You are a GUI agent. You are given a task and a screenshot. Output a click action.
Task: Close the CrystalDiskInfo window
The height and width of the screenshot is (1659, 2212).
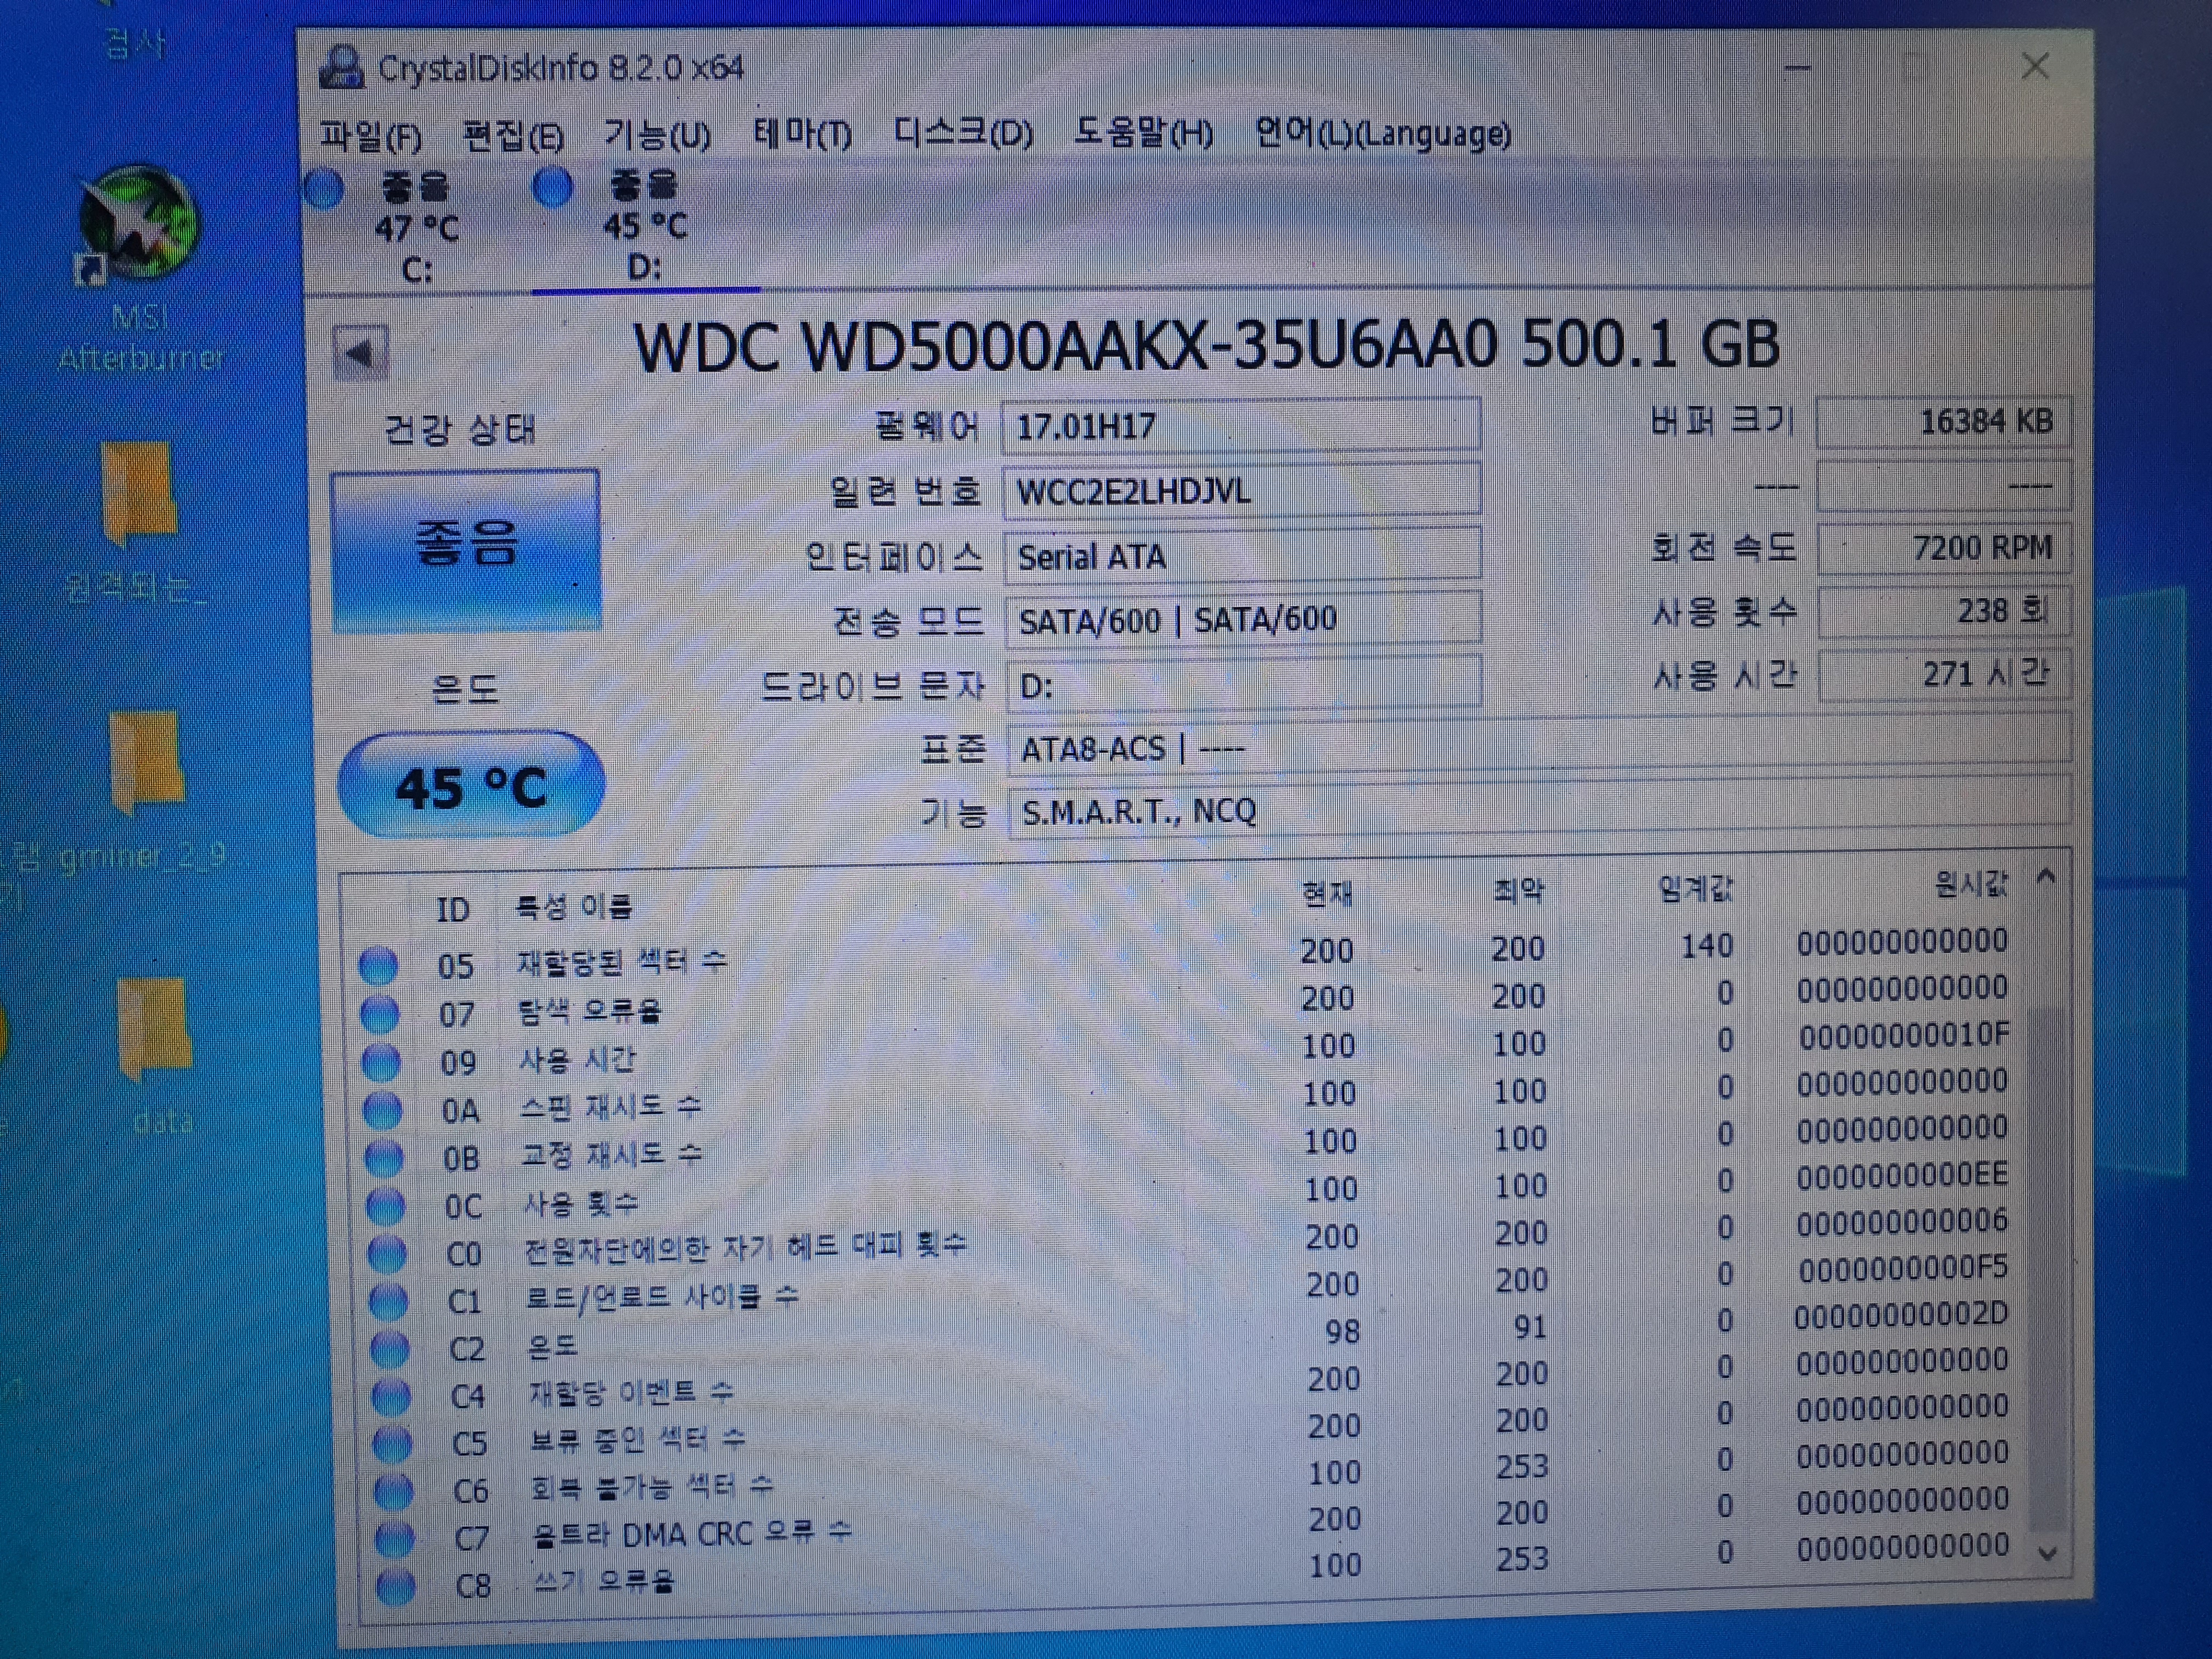(2034, 67)
